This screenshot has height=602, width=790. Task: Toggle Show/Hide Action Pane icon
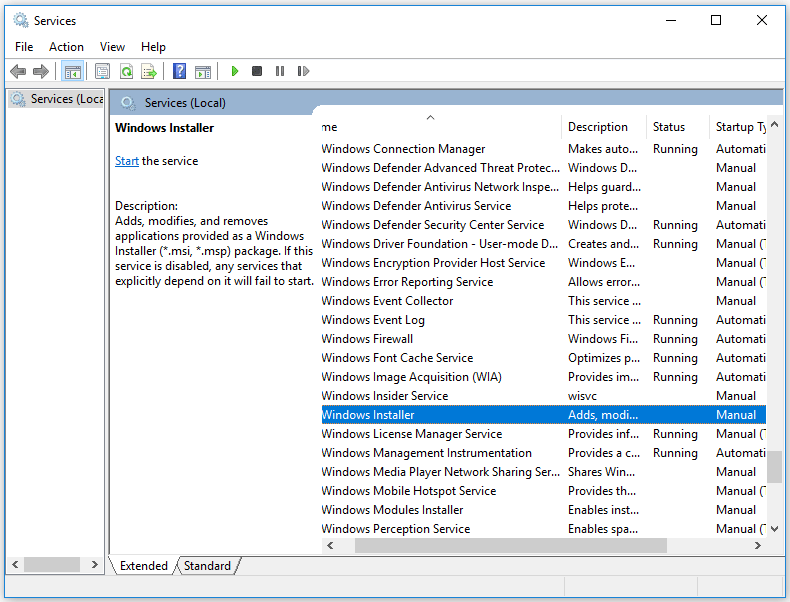click(x=203, y=72)
